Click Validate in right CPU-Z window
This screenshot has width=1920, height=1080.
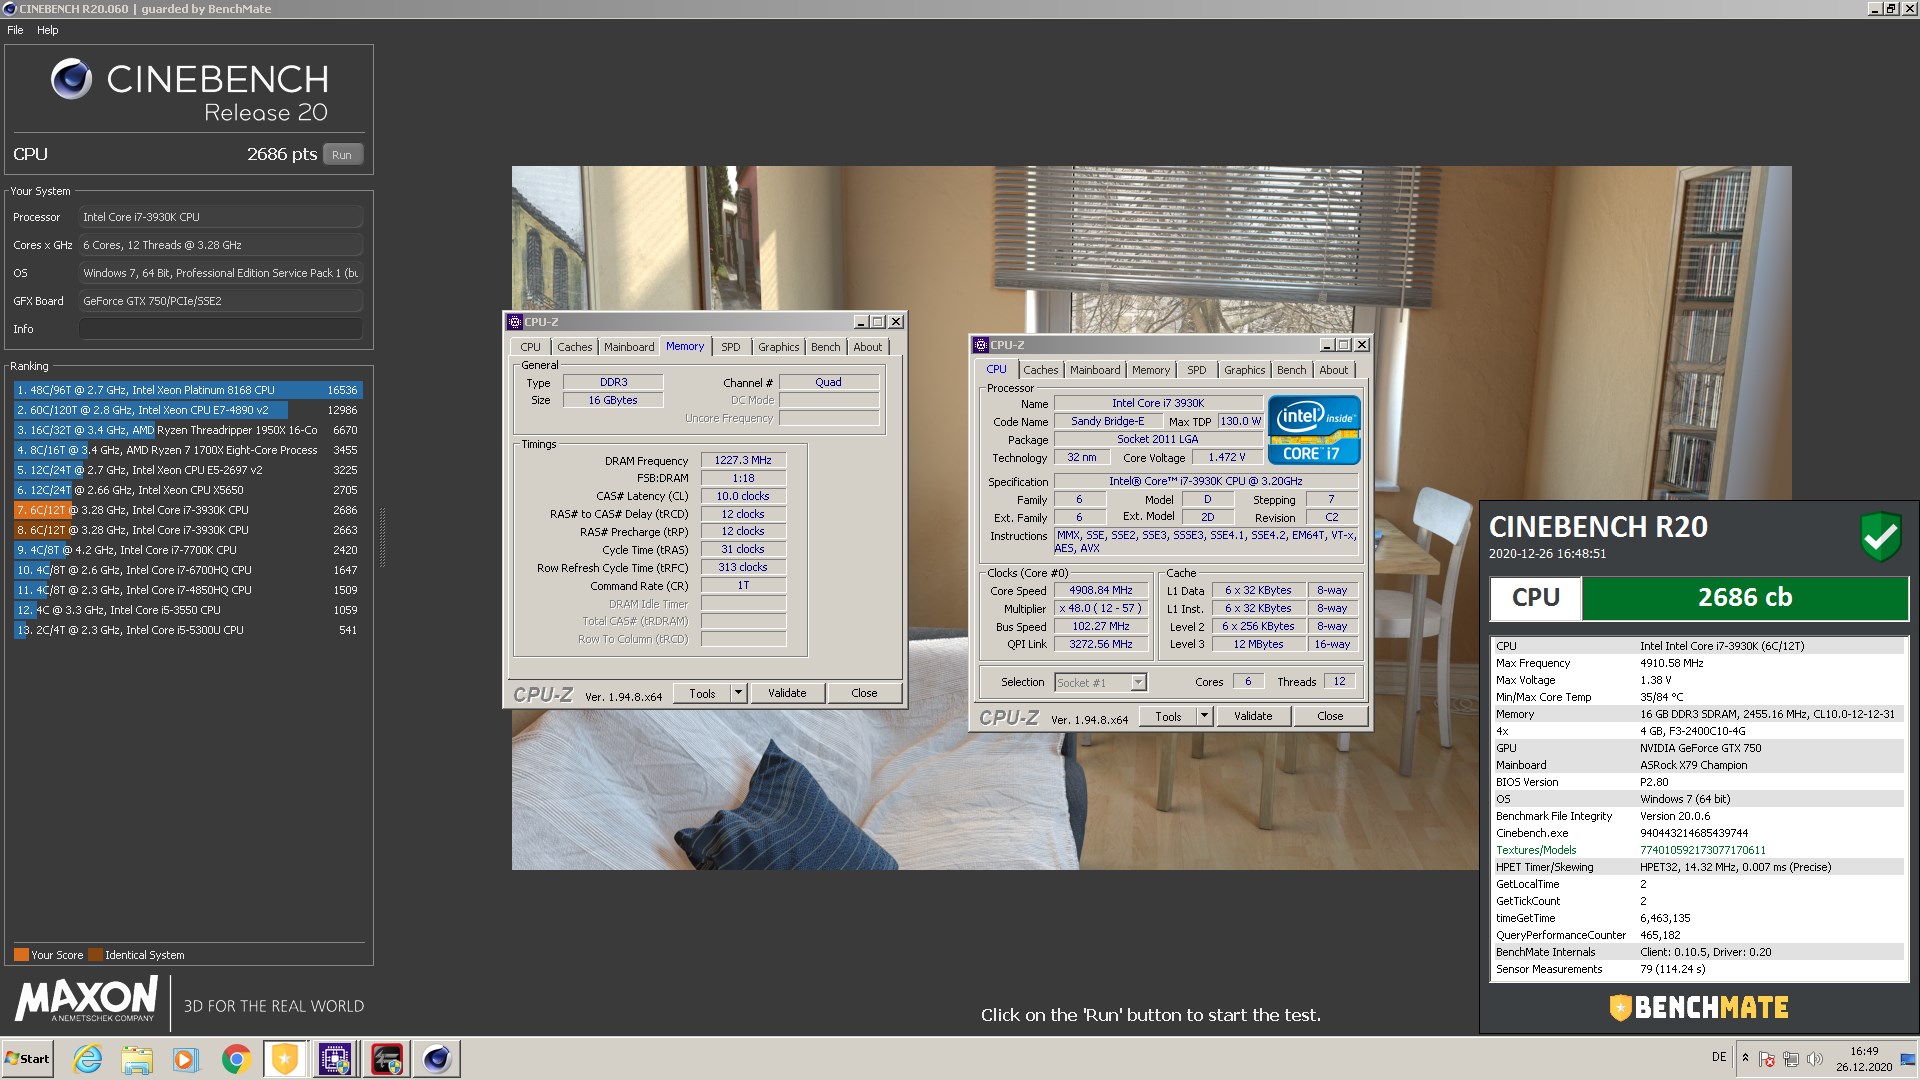click(1253, 716)
